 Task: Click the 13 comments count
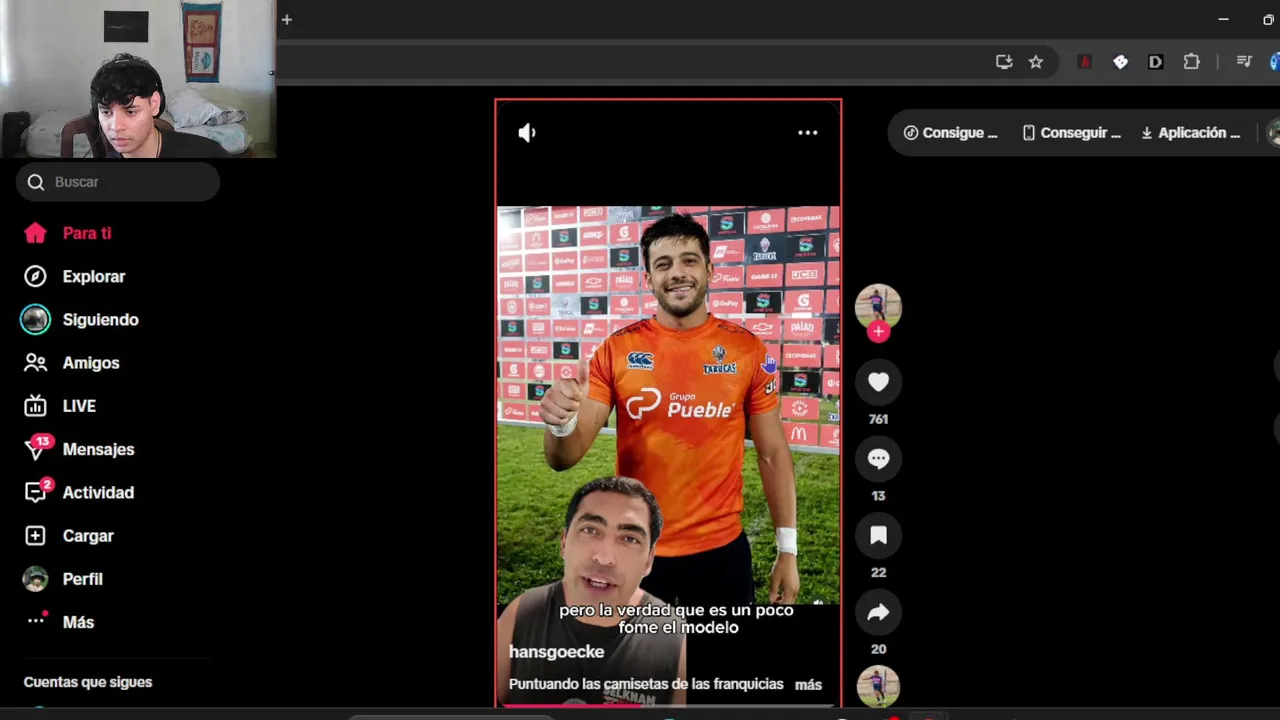click(878, 496)
